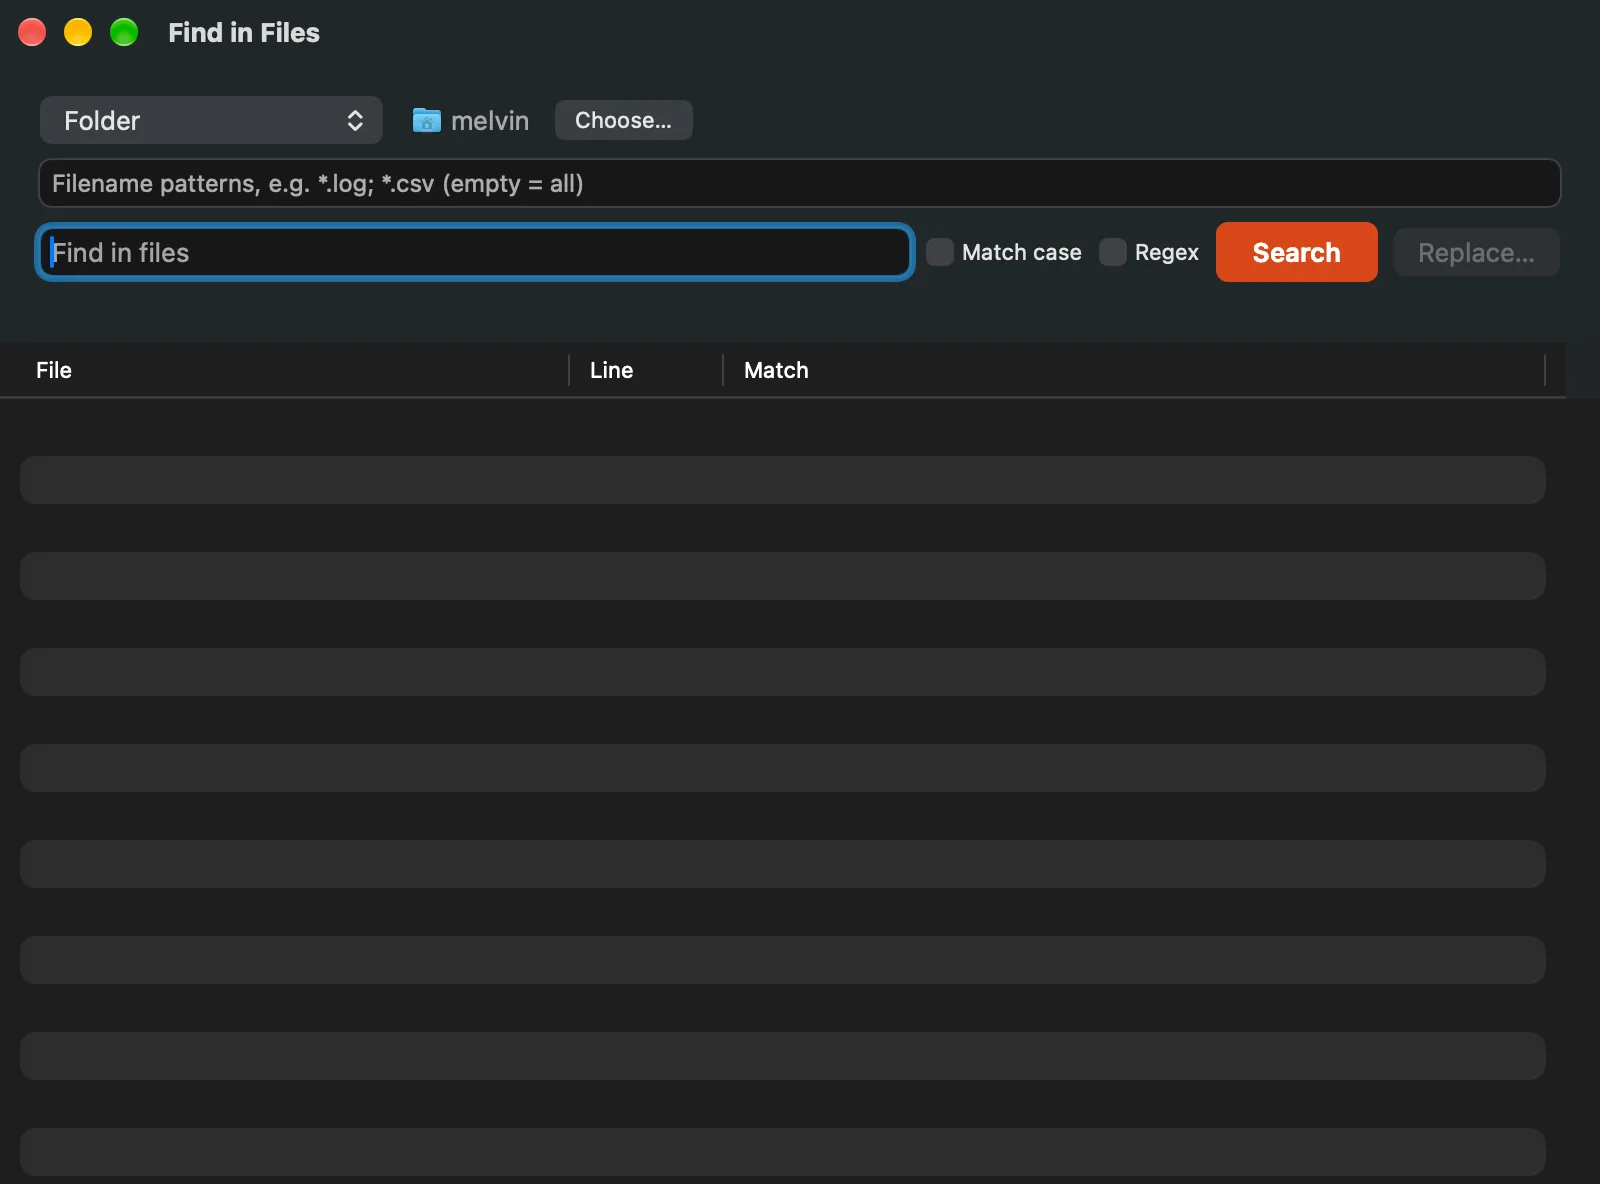Close the Find in Files window
This screenshot has width=1600, height=1184.
click(32, 32)
